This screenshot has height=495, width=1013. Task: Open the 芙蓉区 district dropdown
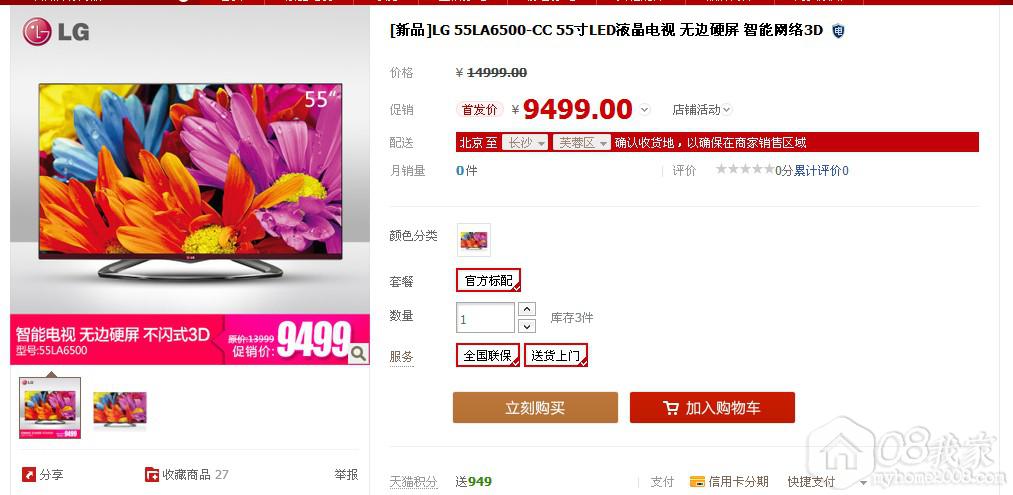point(581,143)
